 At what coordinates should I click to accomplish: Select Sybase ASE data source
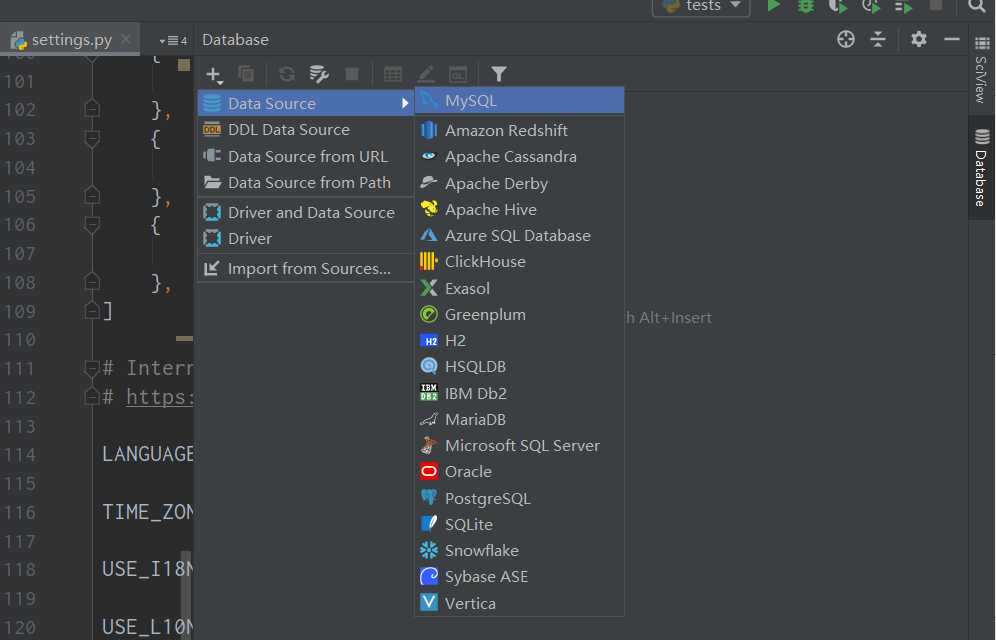pyautogui.click(x=520, y=577)
